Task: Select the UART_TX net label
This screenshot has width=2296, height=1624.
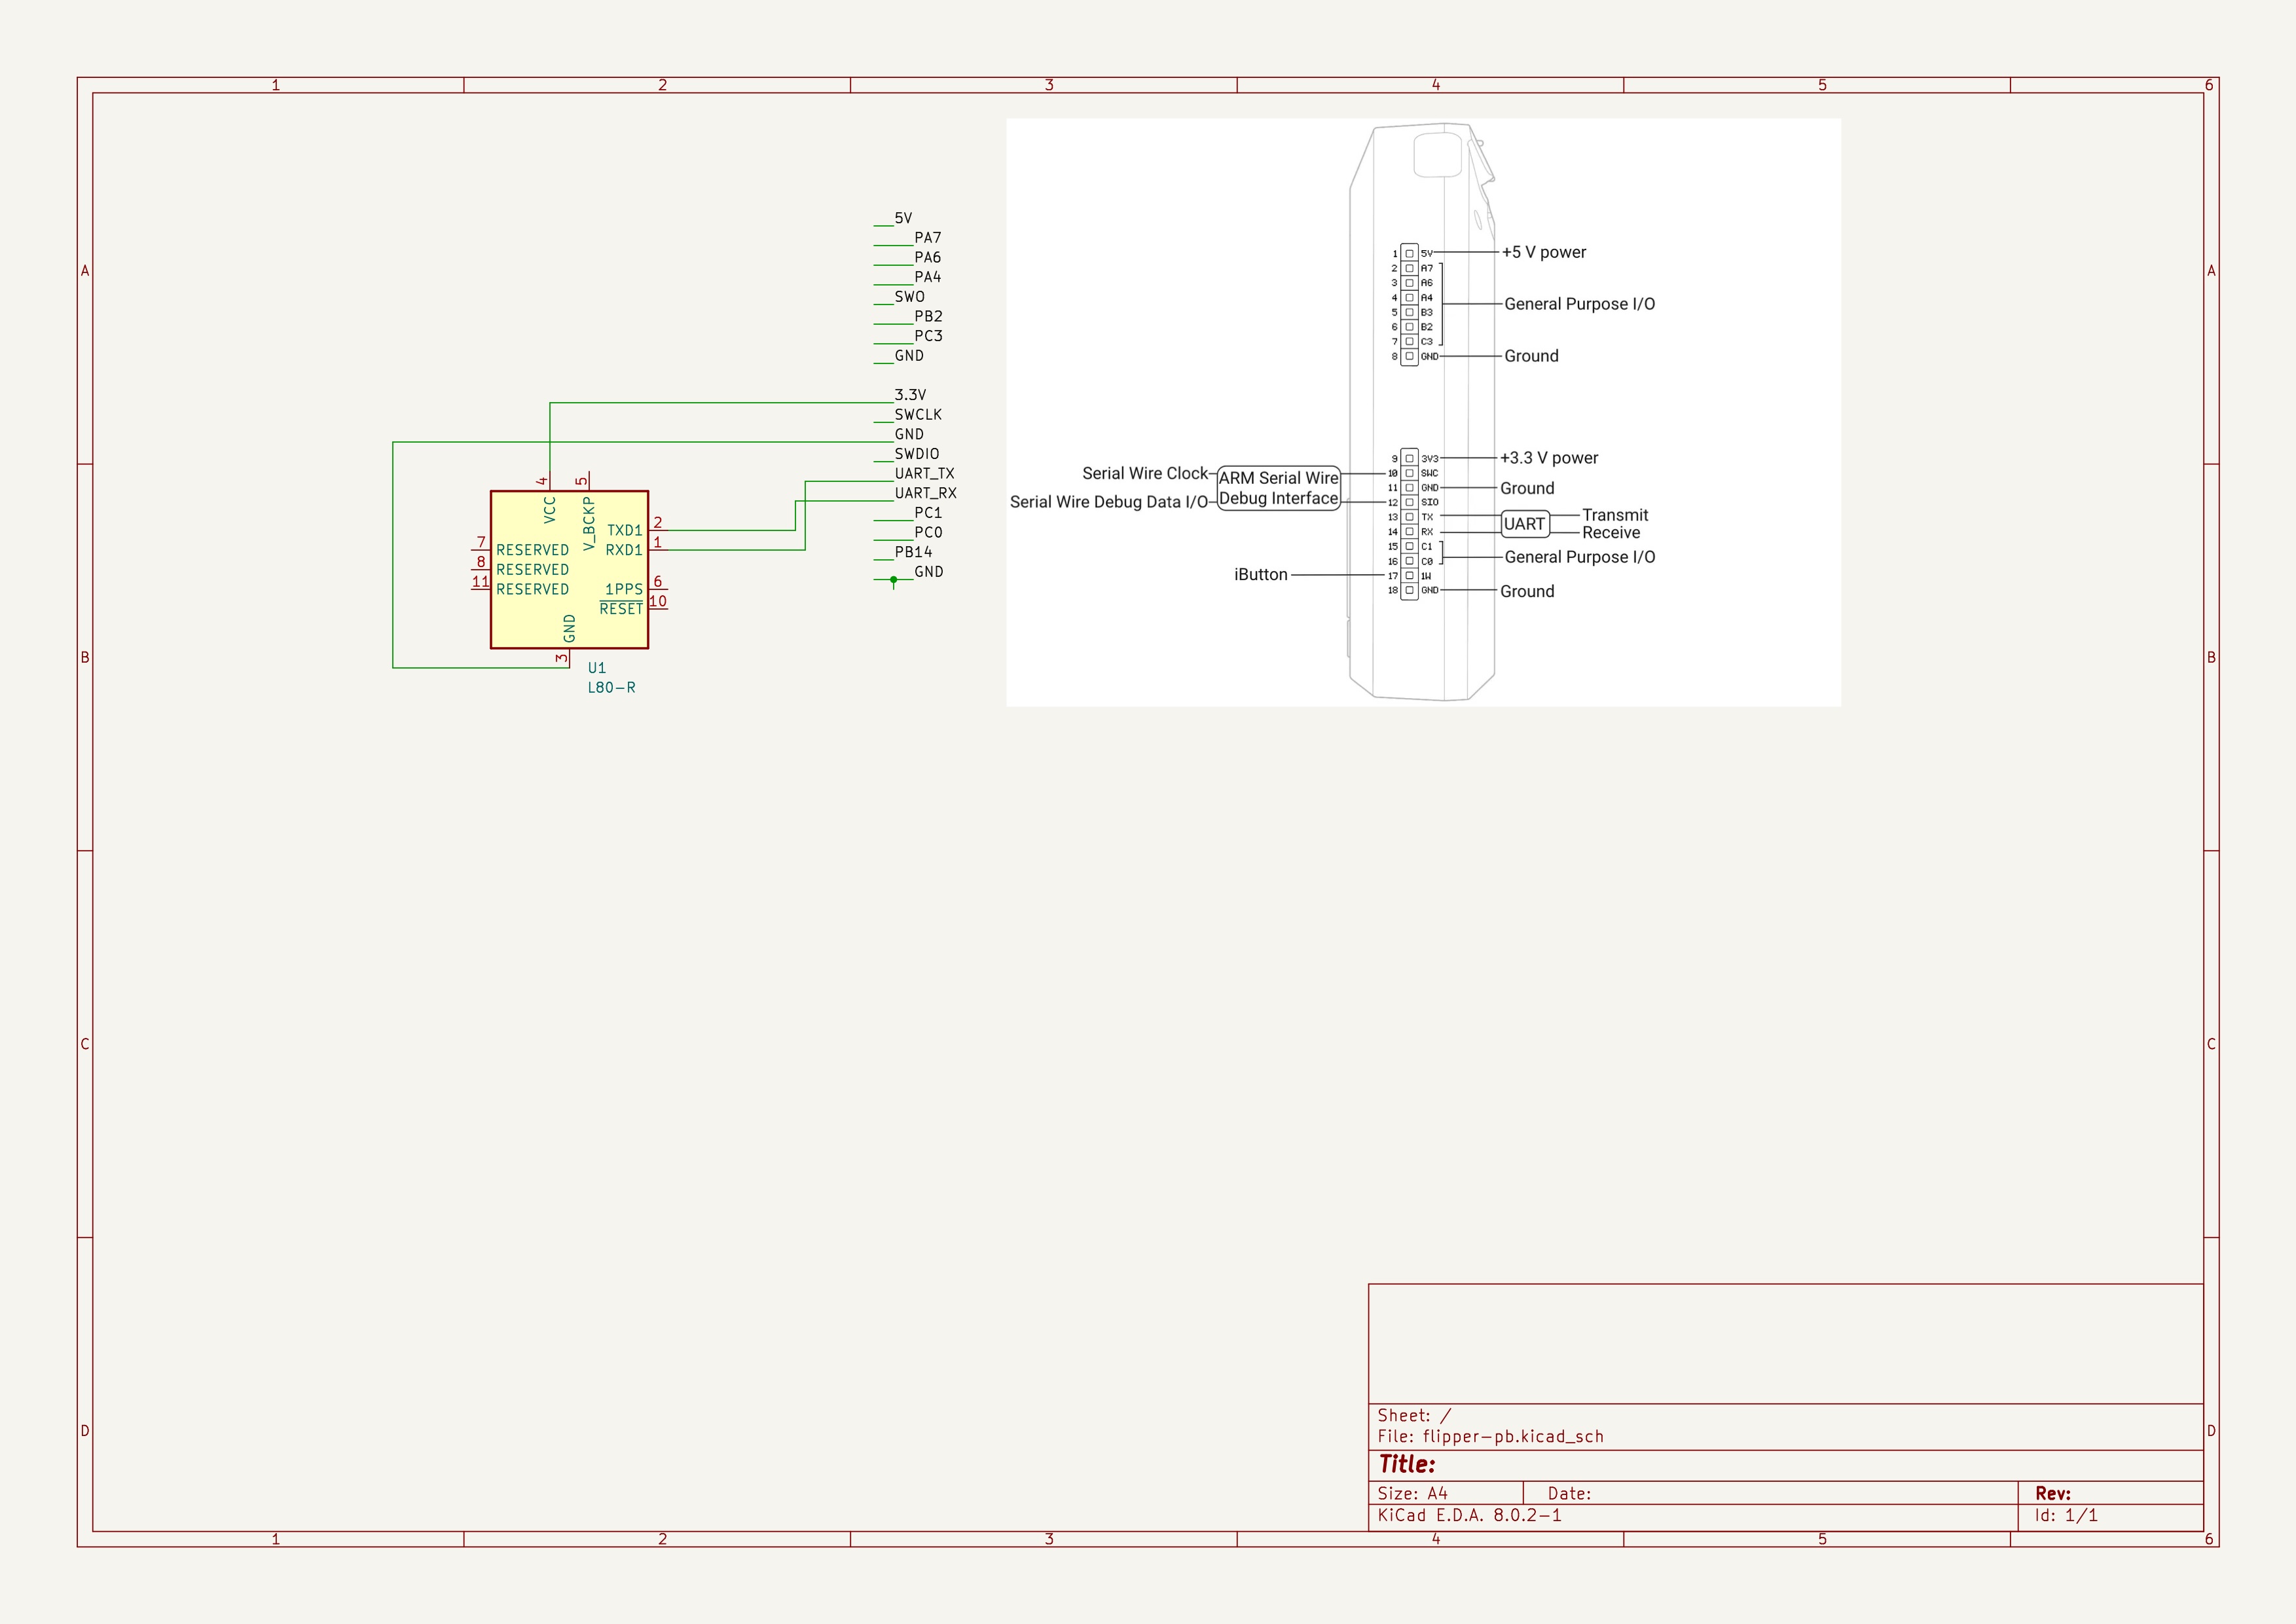Action: [924, 474]
